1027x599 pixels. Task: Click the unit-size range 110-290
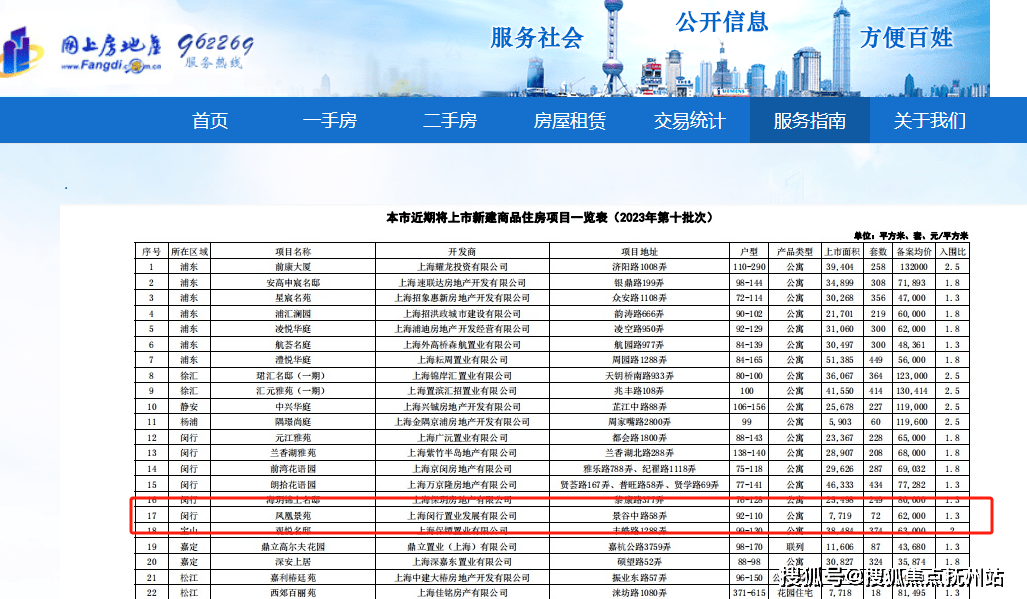(x=749, y=267)
